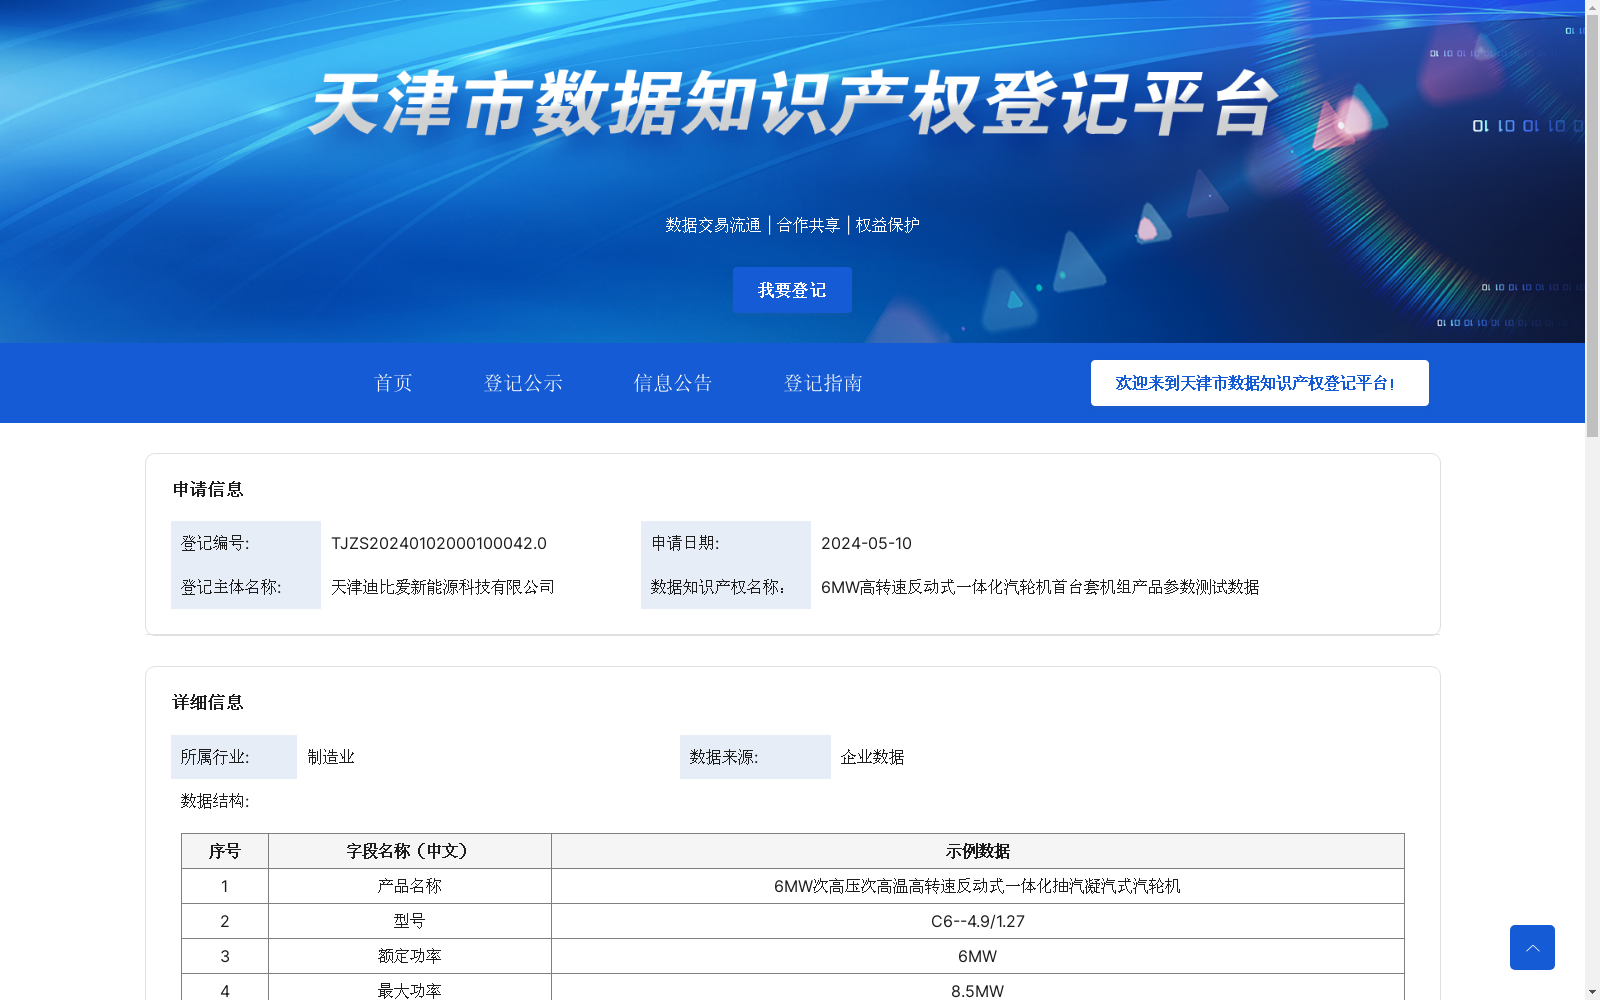Click the 申请信息 section heading
1600x1000 pixels.
pos(208,489)
